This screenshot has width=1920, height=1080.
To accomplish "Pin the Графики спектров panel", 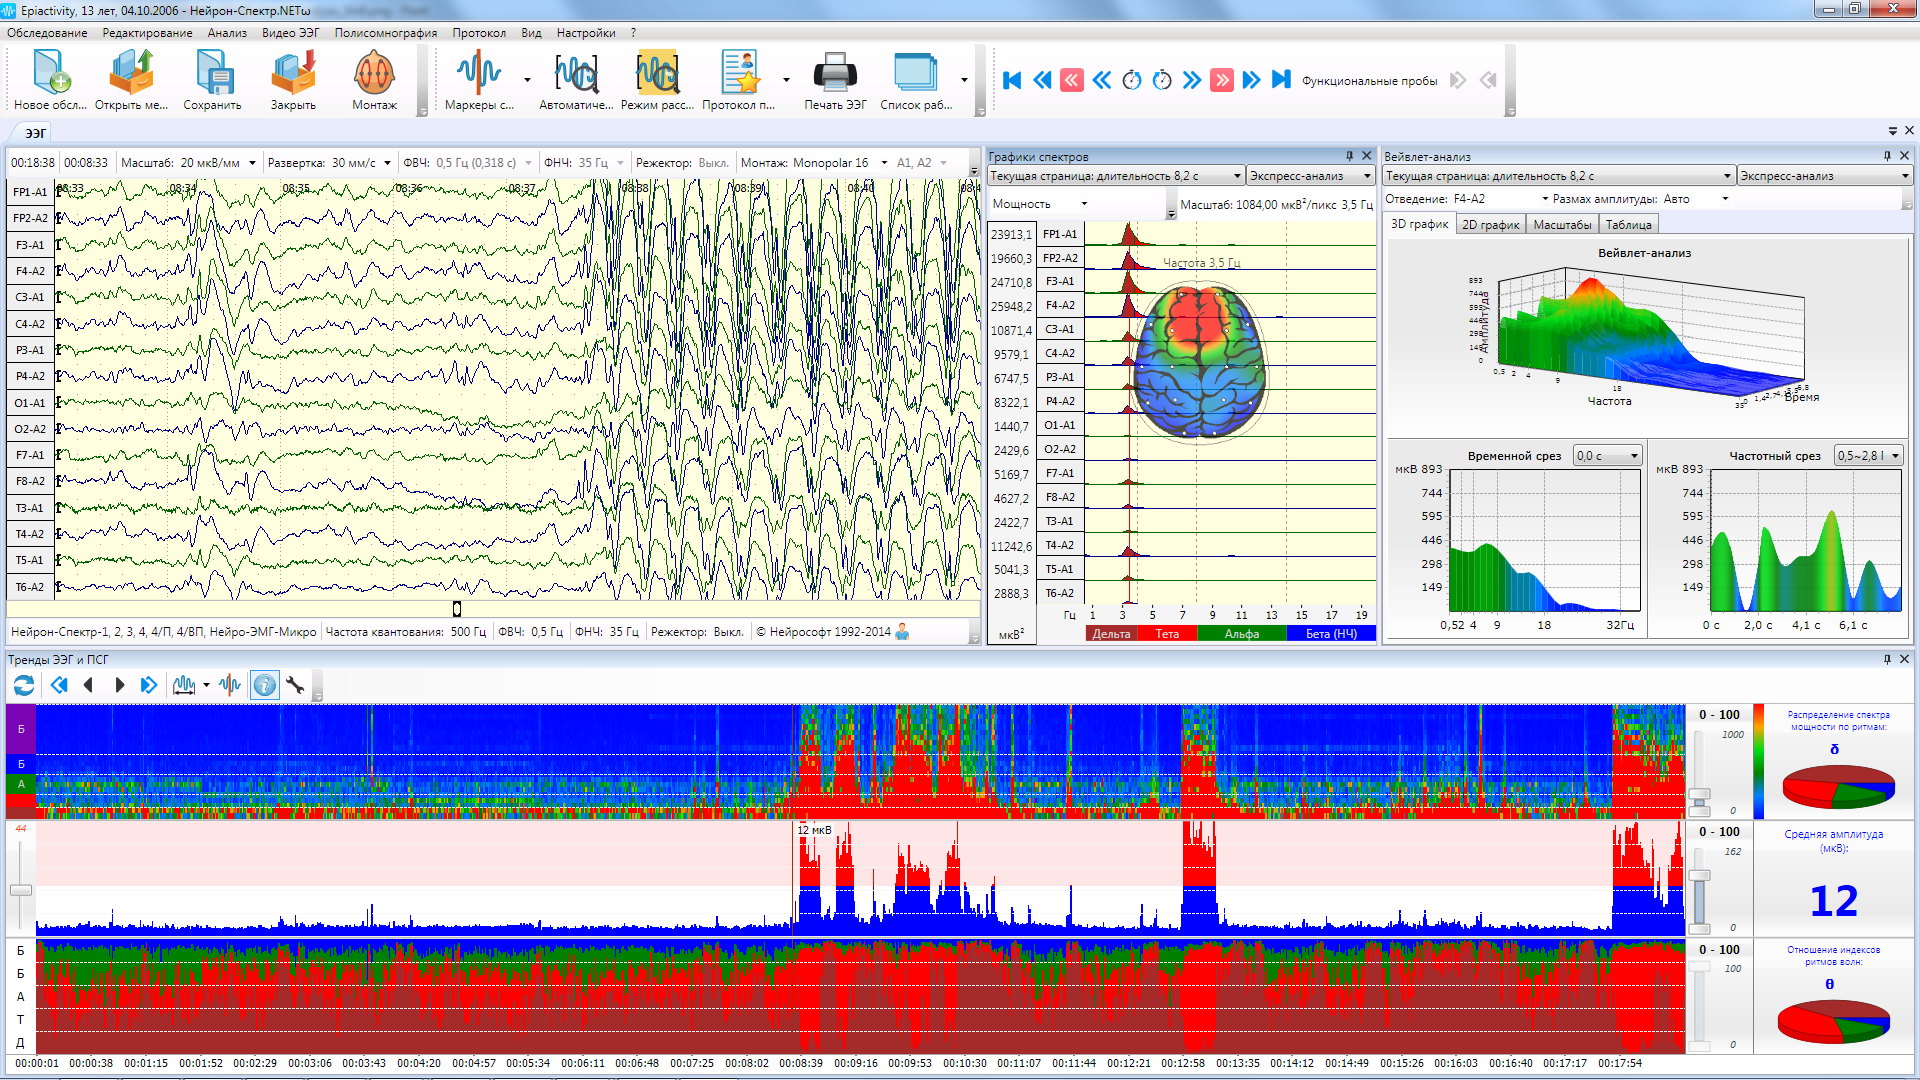I will coord(1349,156).
